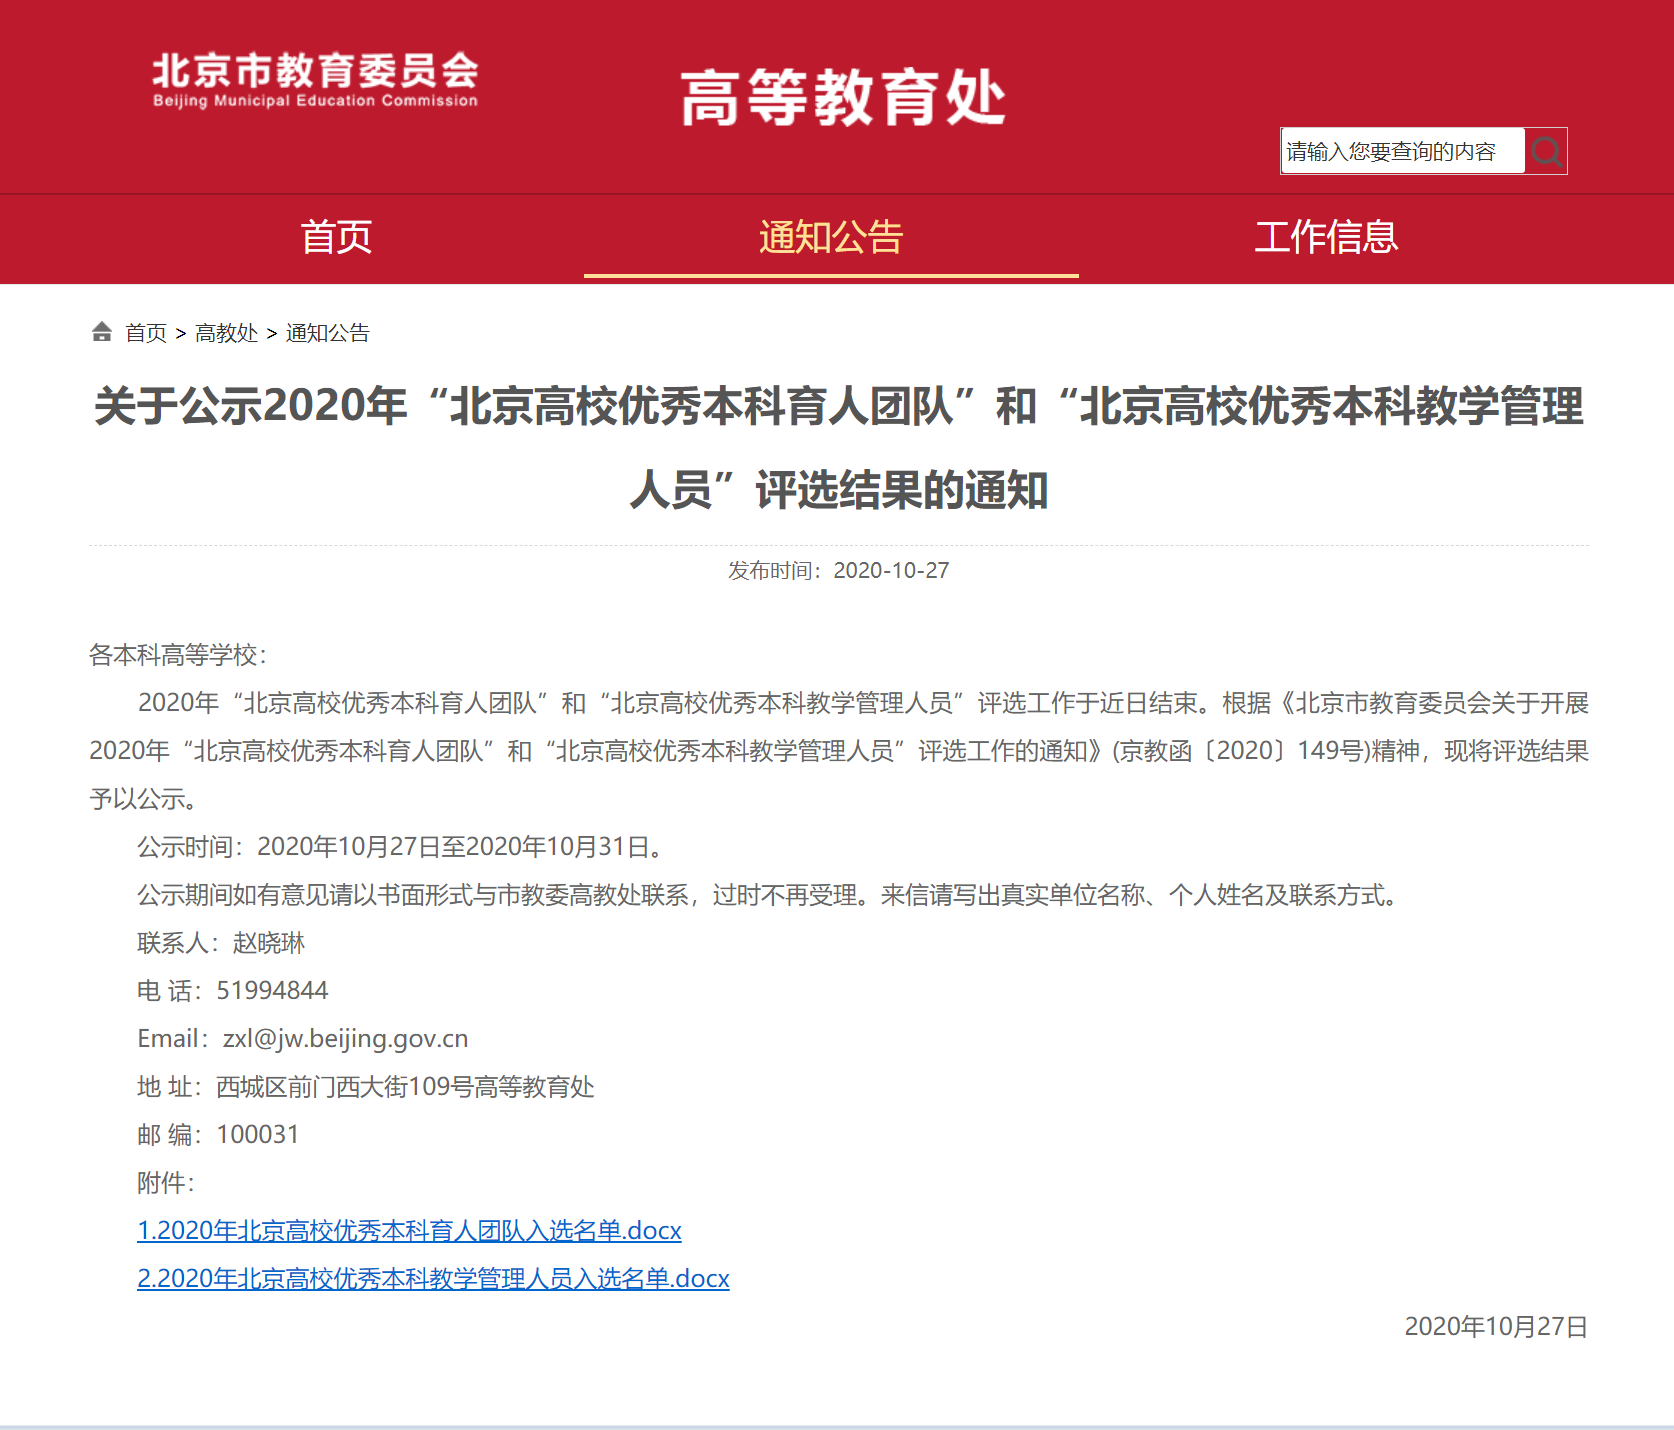1674x1430 pixels.
Task: Open the 首页 navigation tab
Action: click(x=336, y=237)
